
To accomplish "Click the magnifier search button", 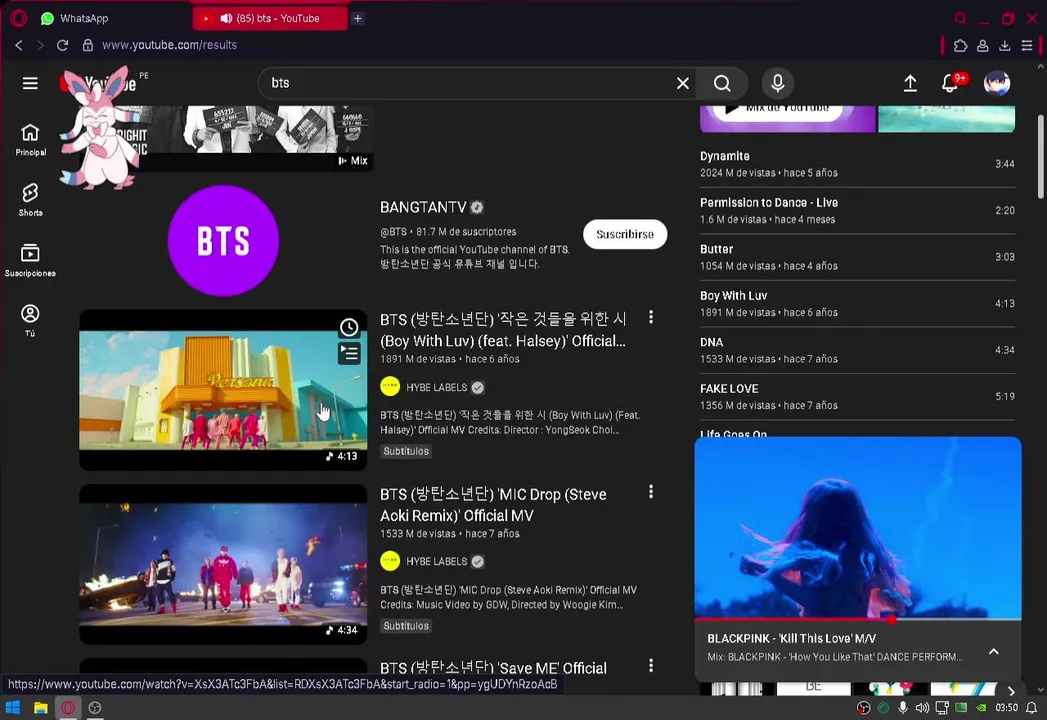I will click(722, 83).
